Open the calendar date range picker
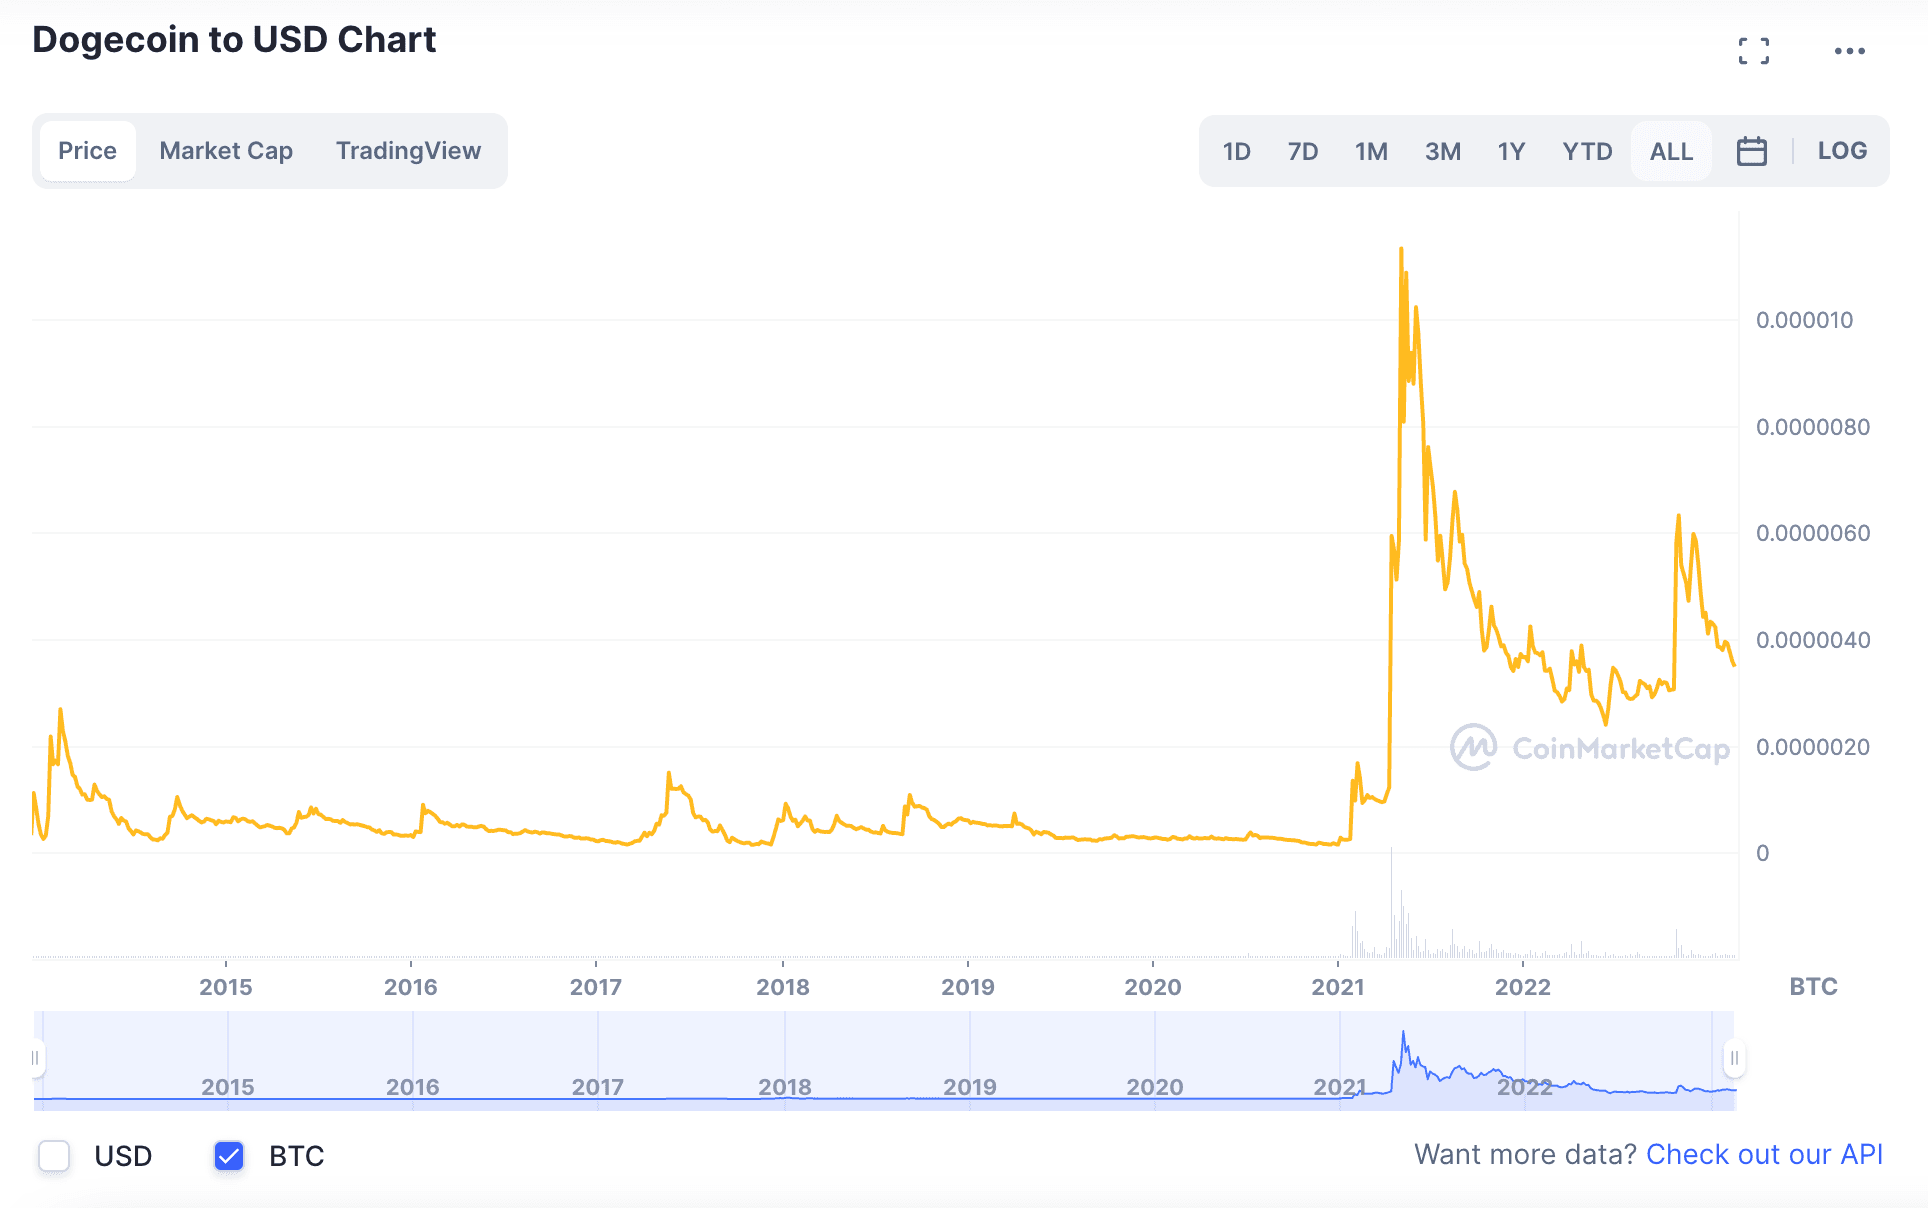Viewport: 1928px width, 1208px height. click(x=1751, y=151)
